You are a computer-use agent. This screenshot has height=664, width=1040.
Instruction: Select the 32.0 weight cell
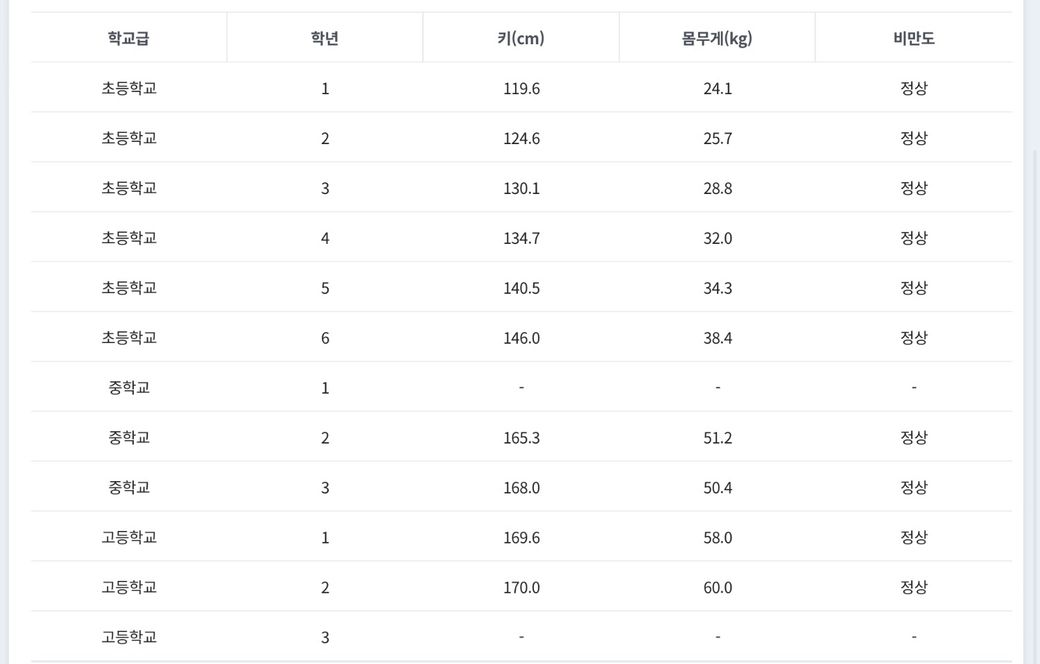point(717,238)
